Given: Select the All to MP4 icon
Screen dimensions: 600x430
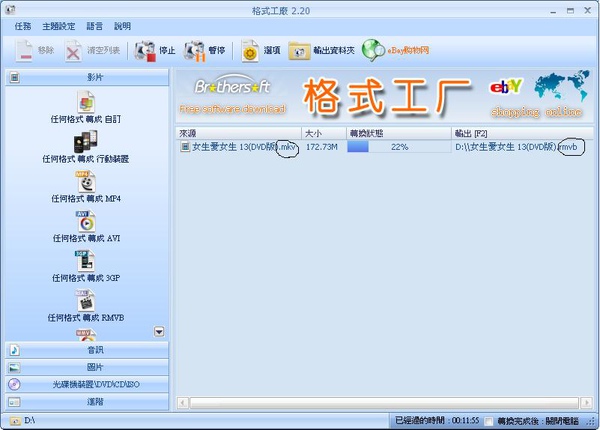Looking at the screenshot, I should click(86, 181).
